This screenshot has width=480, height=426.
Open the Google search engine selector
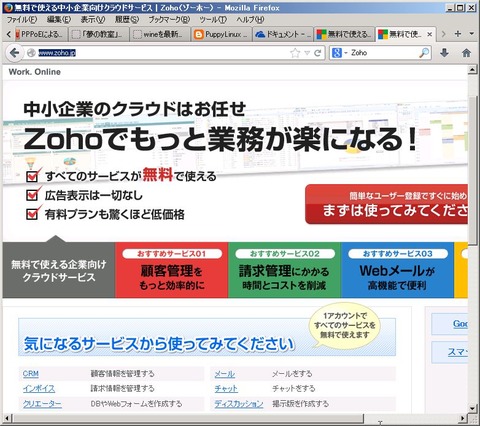[x=339, y=53]
